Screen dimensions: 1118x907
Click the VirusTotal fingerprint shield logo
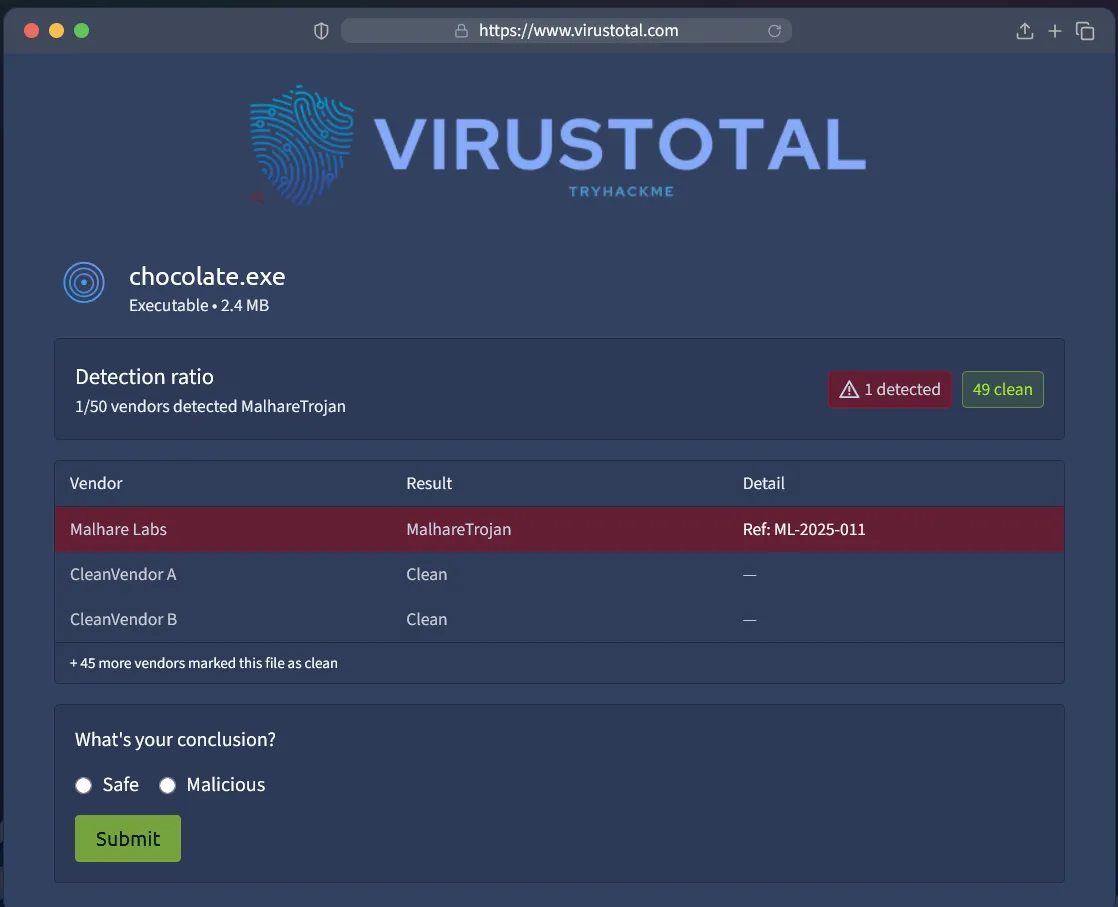(301, 143)
